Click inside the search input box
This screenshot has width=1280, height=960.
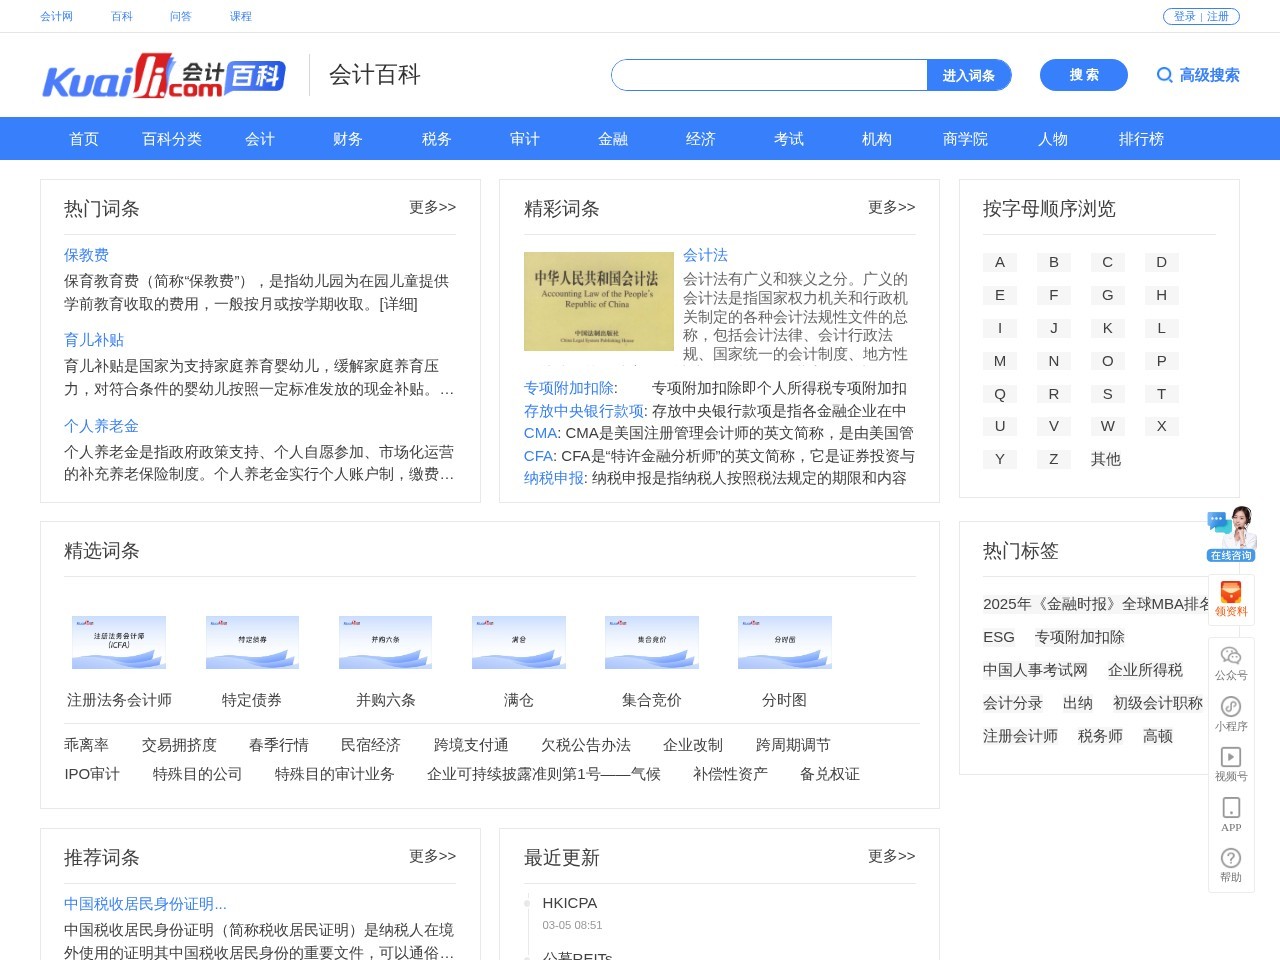click(x=770, y=75)
